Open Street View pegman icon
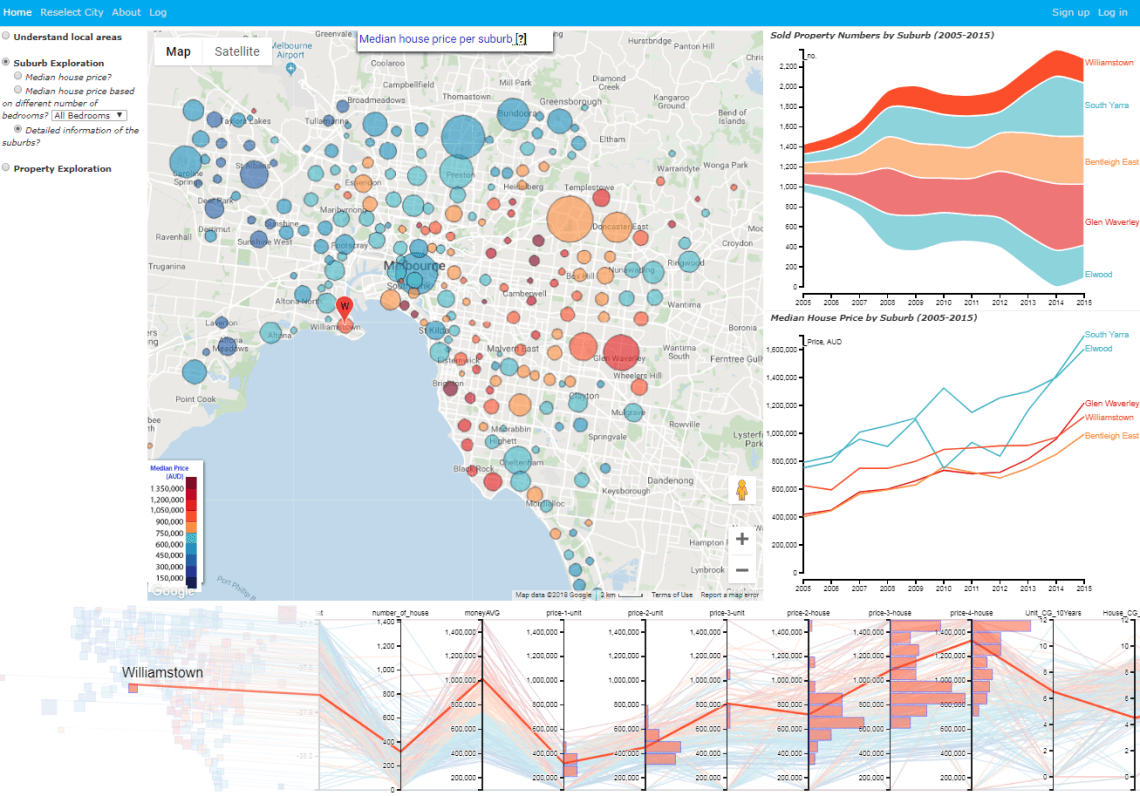This screenshot has height=796, width=1140. tap(742, 490)
